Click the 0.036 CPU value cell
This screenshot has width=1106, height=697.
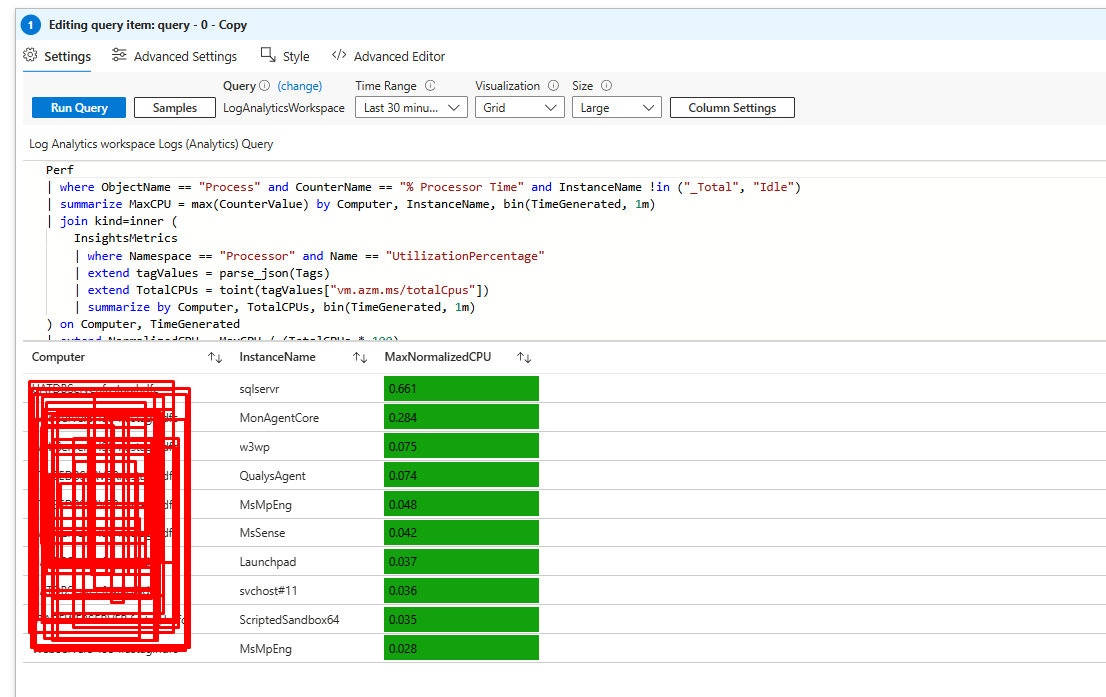pyautogui.click(x=461, y=590)
